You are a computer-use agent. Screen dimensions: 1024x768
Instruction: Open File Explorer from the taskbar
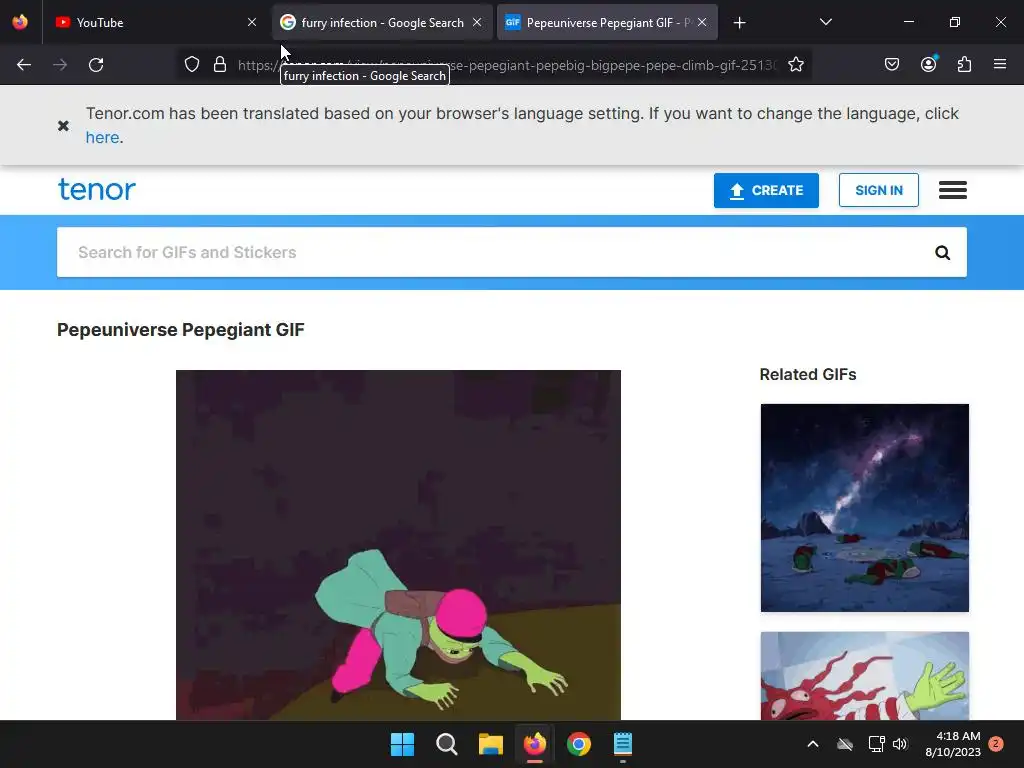[x=490, y=744]
